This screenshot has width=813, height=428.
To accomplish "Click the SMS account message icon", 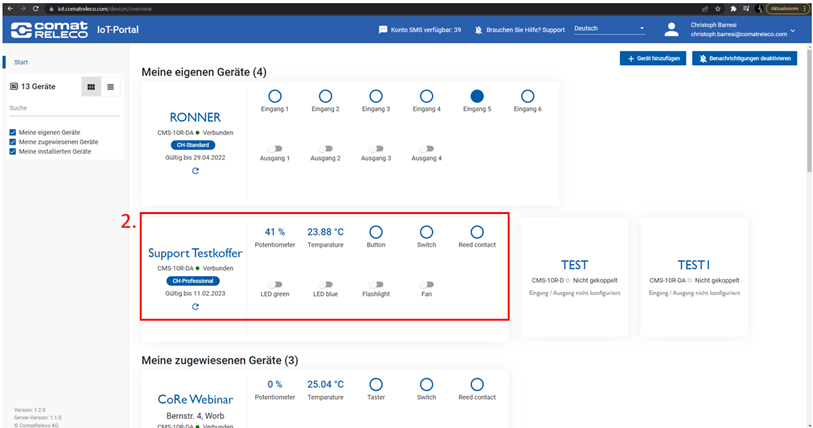I will tap(383, 30).
